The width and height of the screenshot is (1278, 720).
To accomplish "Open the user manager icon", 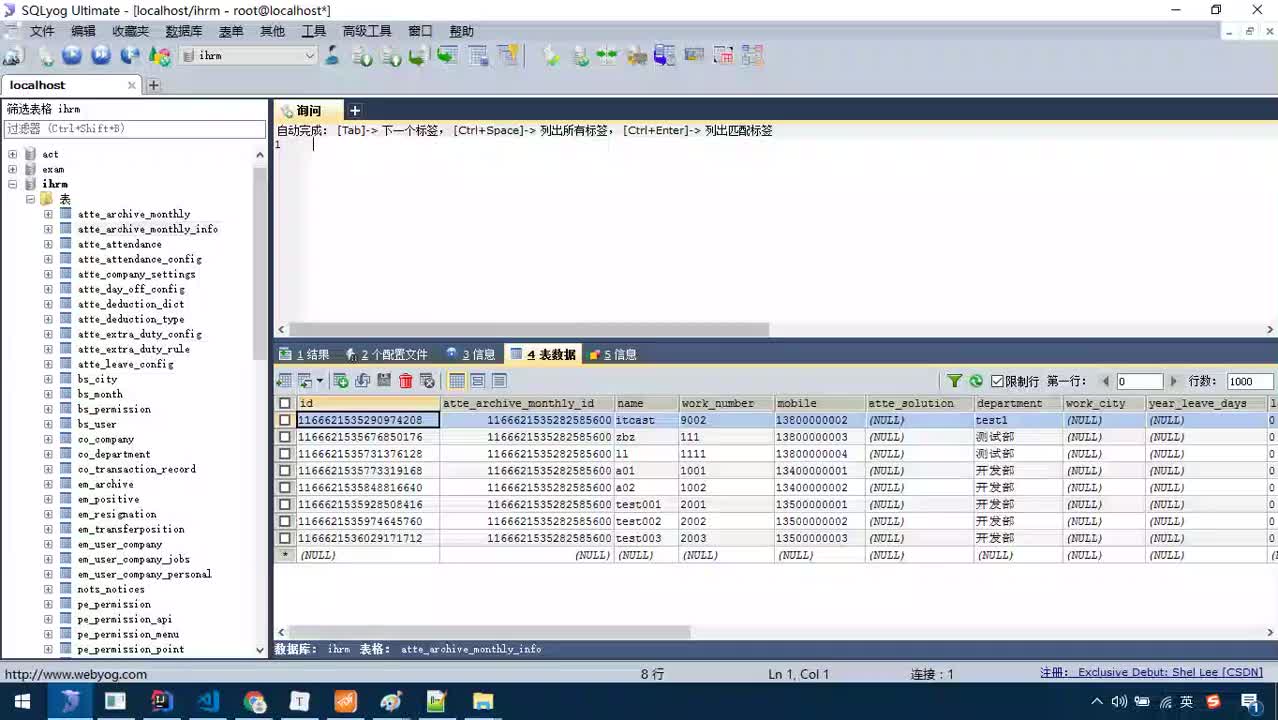I will coord(331,56).
